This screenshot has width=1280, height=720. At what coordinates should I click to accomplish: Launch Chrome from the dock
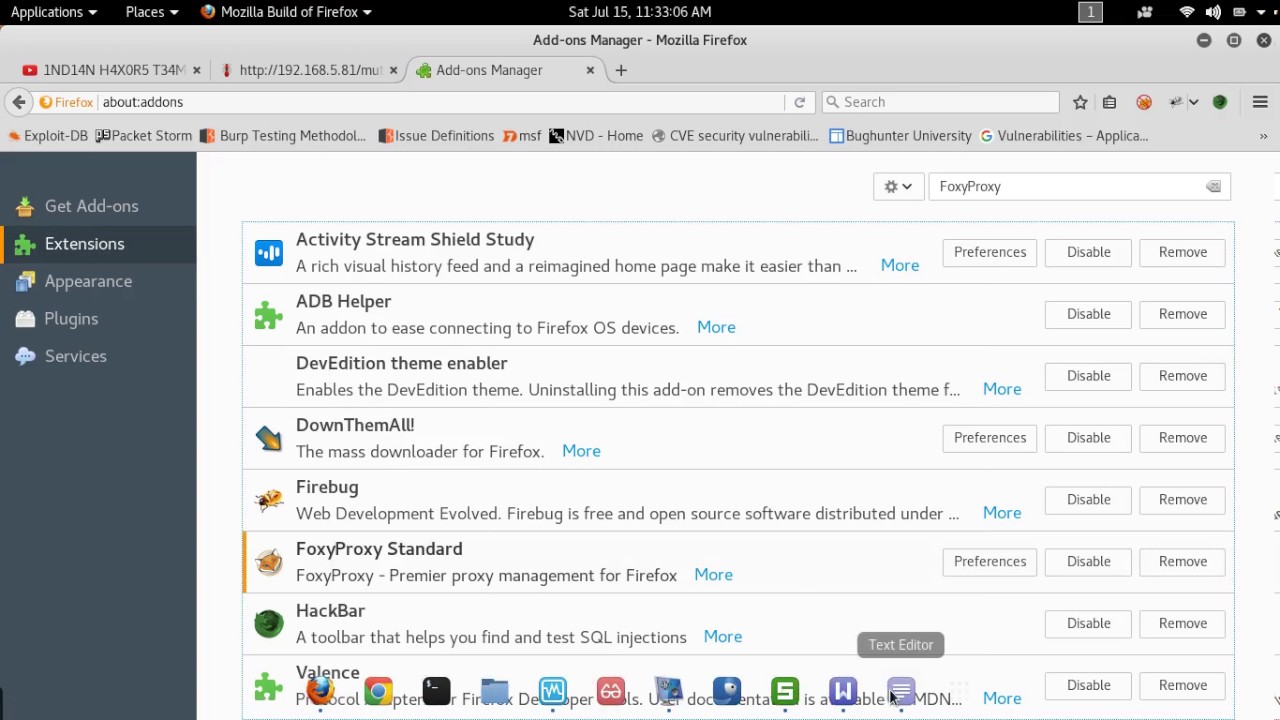coord(378,691)
